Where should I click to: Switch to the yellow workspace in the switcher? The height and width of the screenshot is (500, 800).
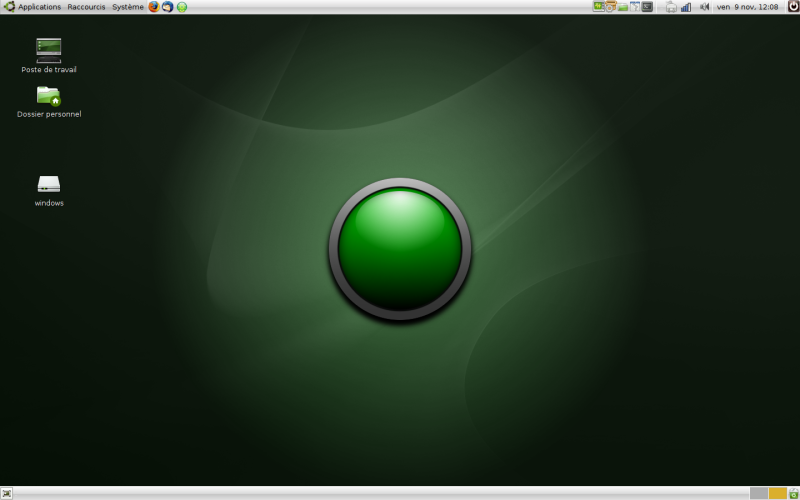778,493
